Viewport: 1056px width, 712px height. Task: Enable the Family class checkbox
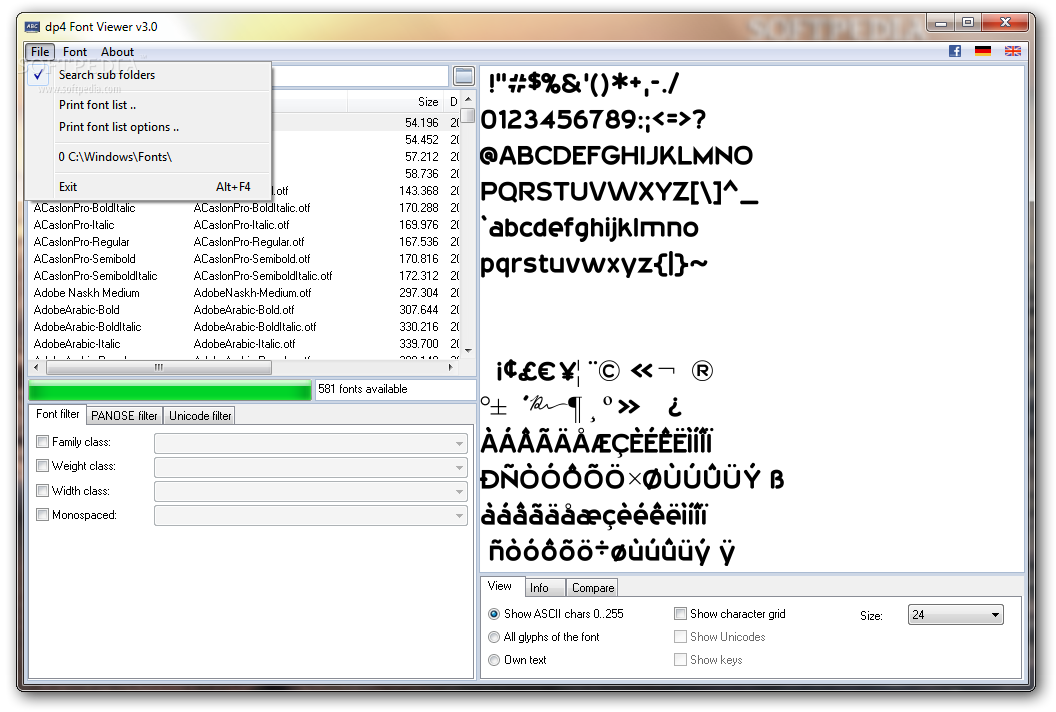[x=42, y=442]
